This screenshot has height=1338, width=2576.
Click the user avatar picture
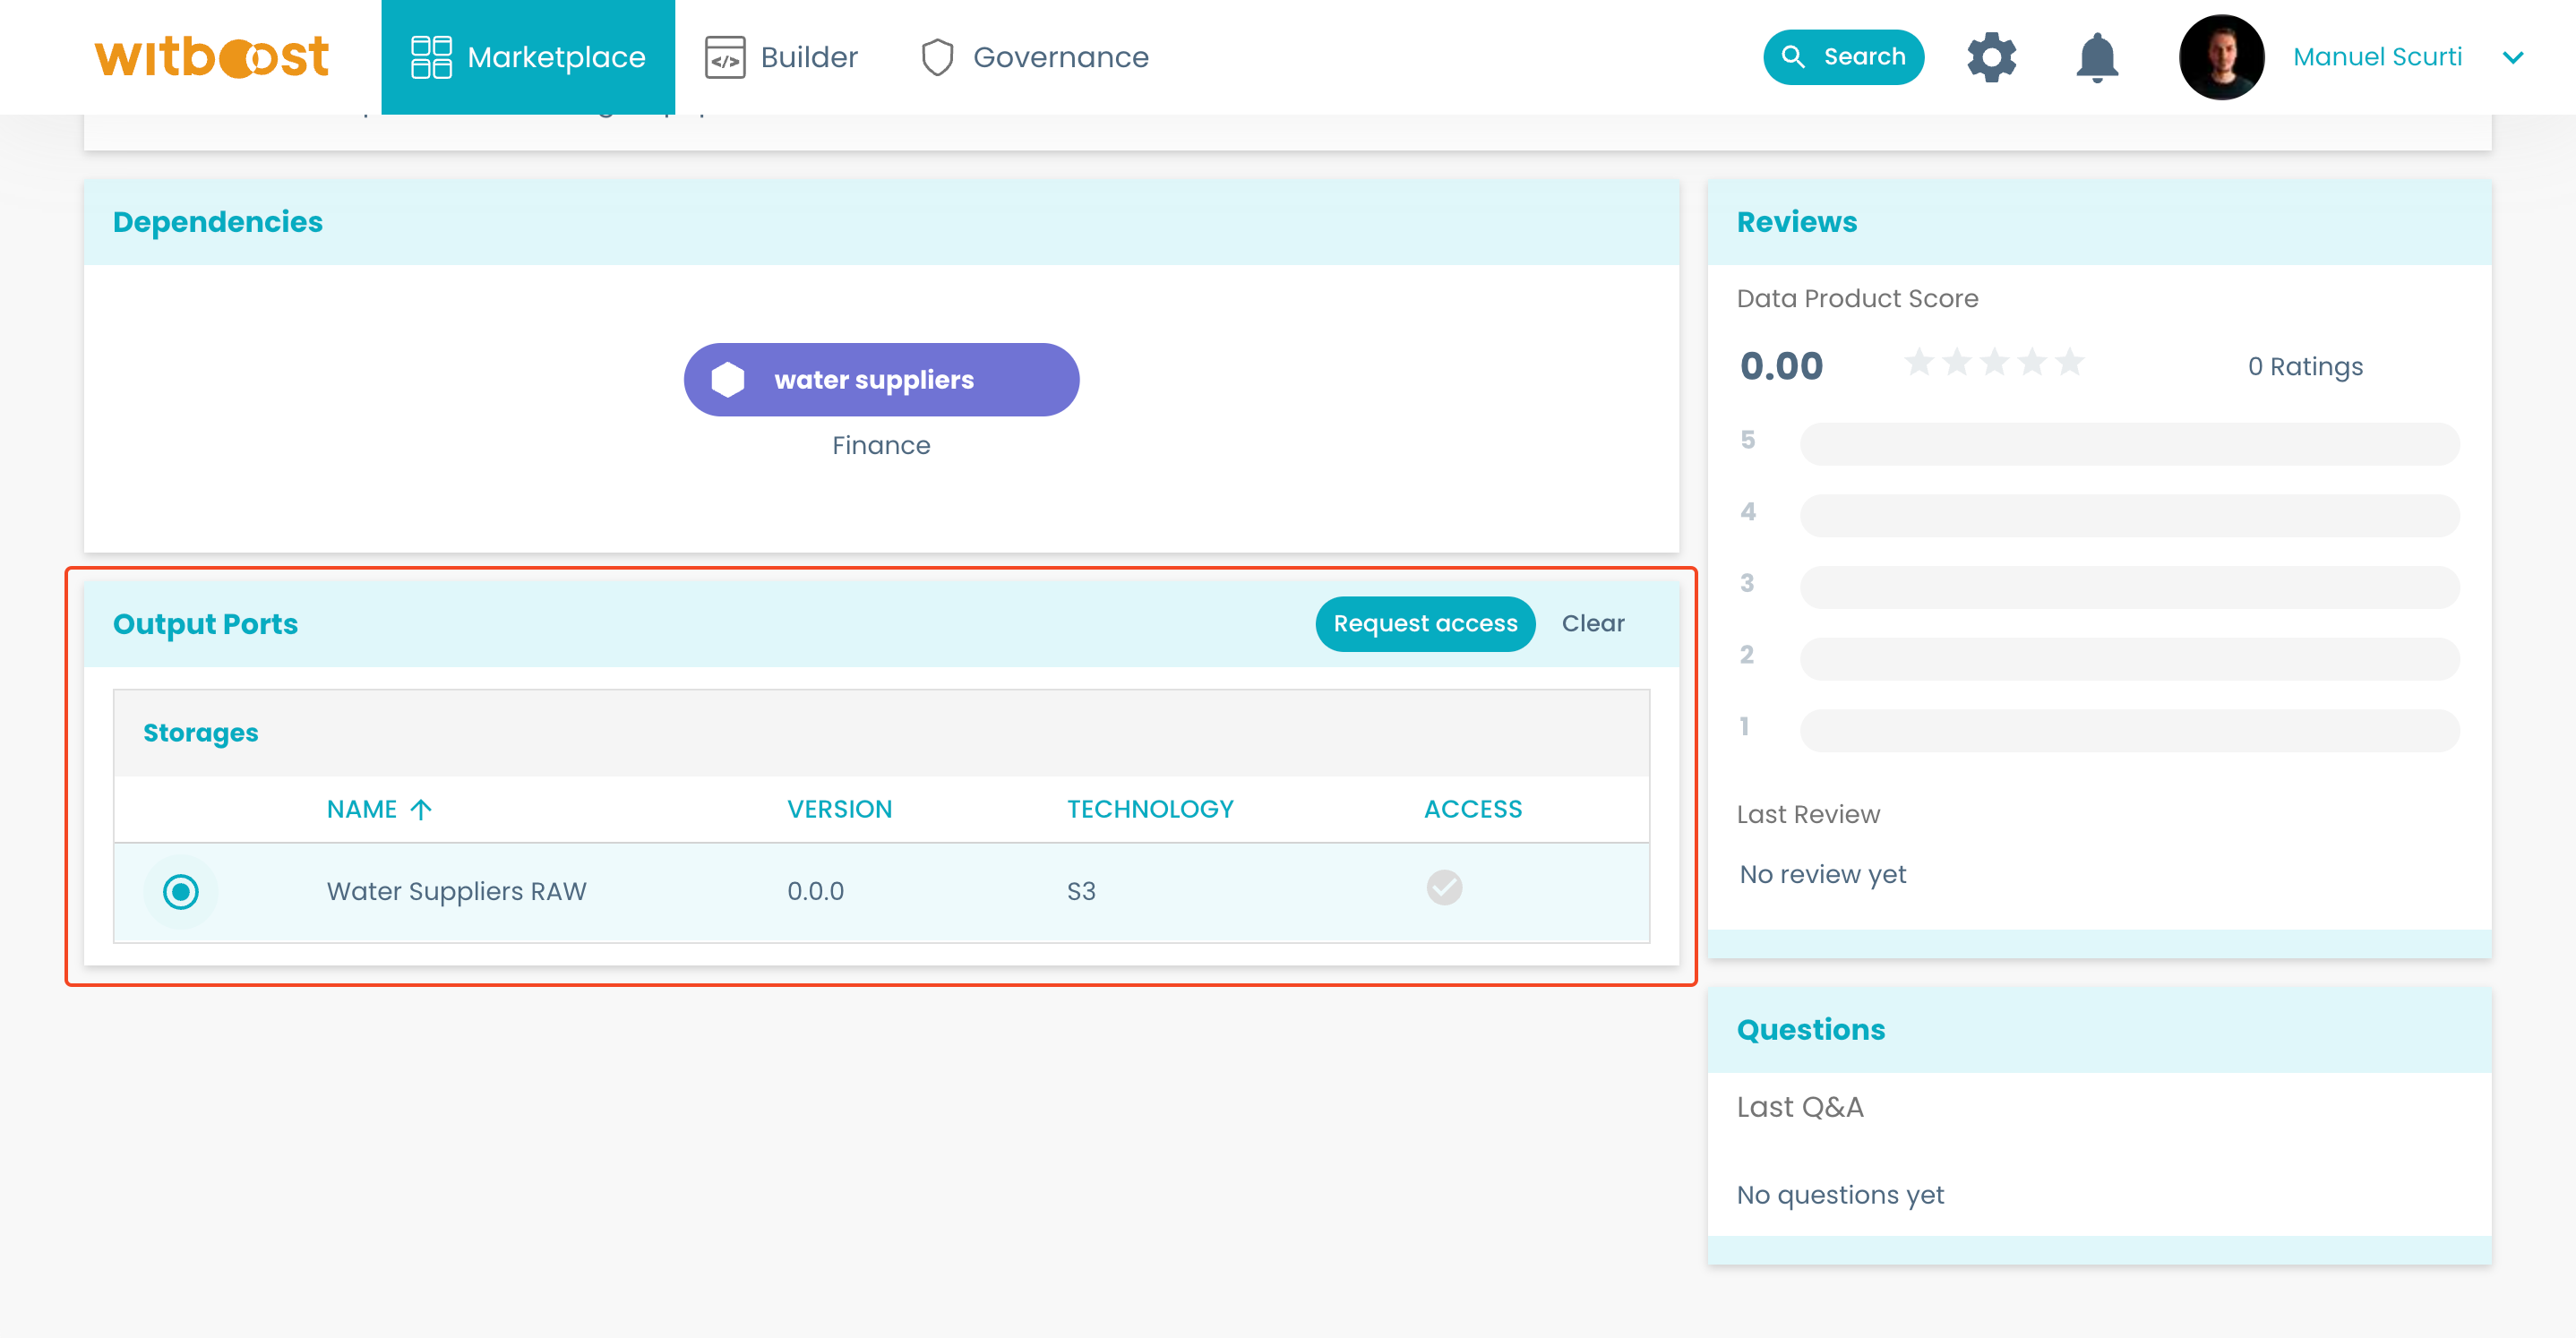tap(2221, 57)
